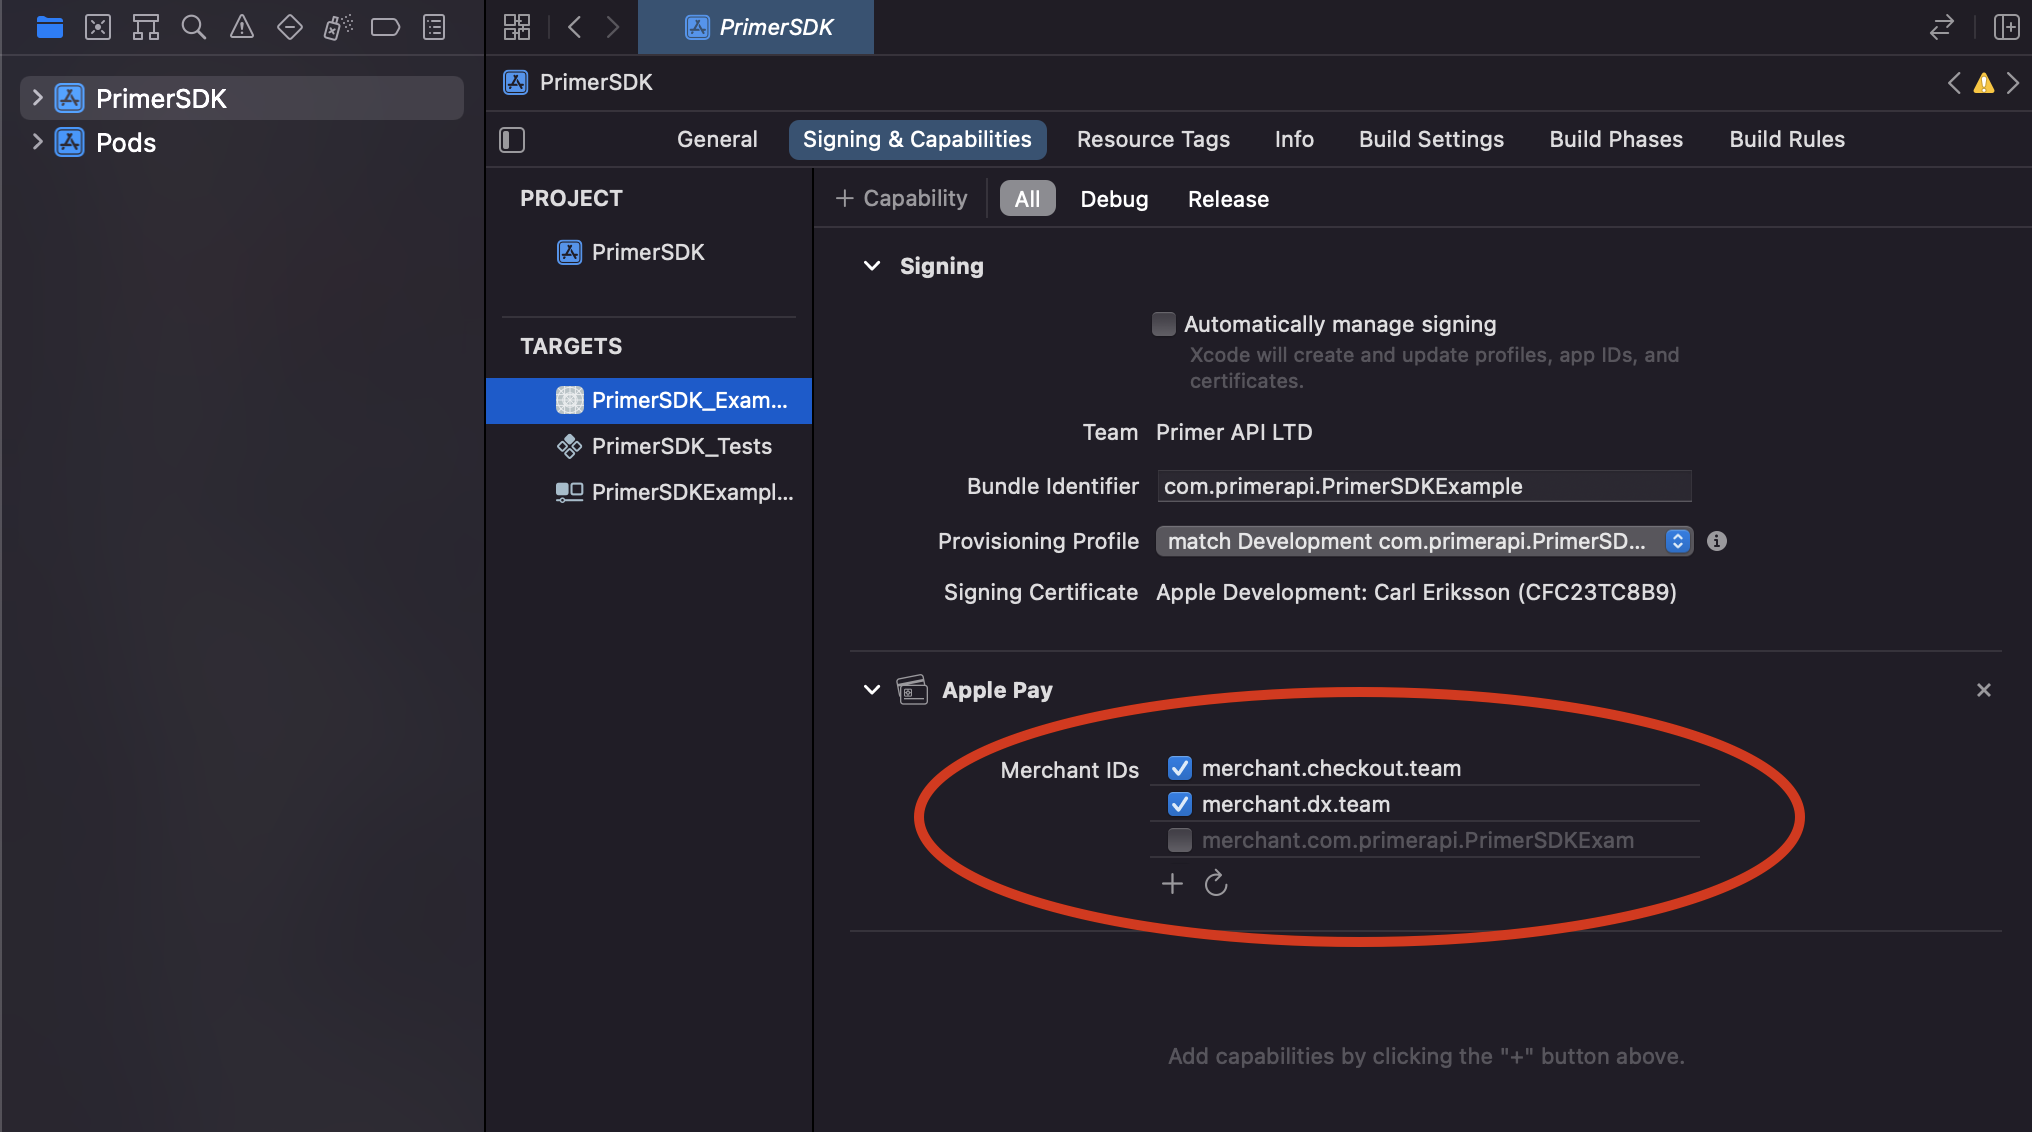Open the Report navigator icon
This screenshot has width=2032, height=1132.
point(434,27)
